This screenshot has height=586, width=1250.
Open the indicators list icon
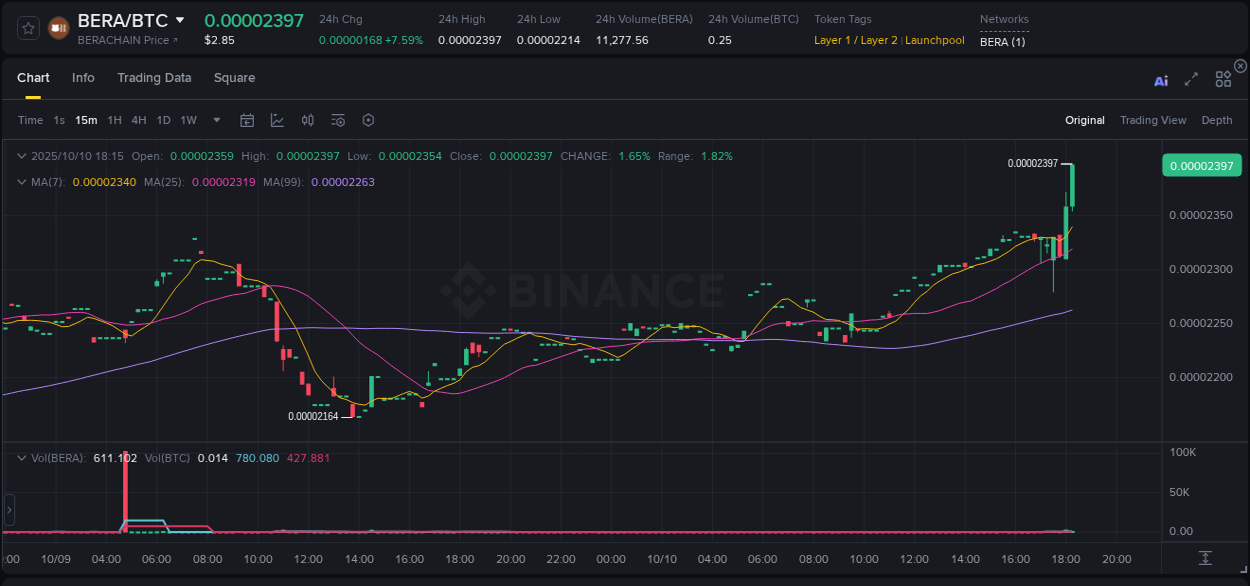click(x=337, y=120)
